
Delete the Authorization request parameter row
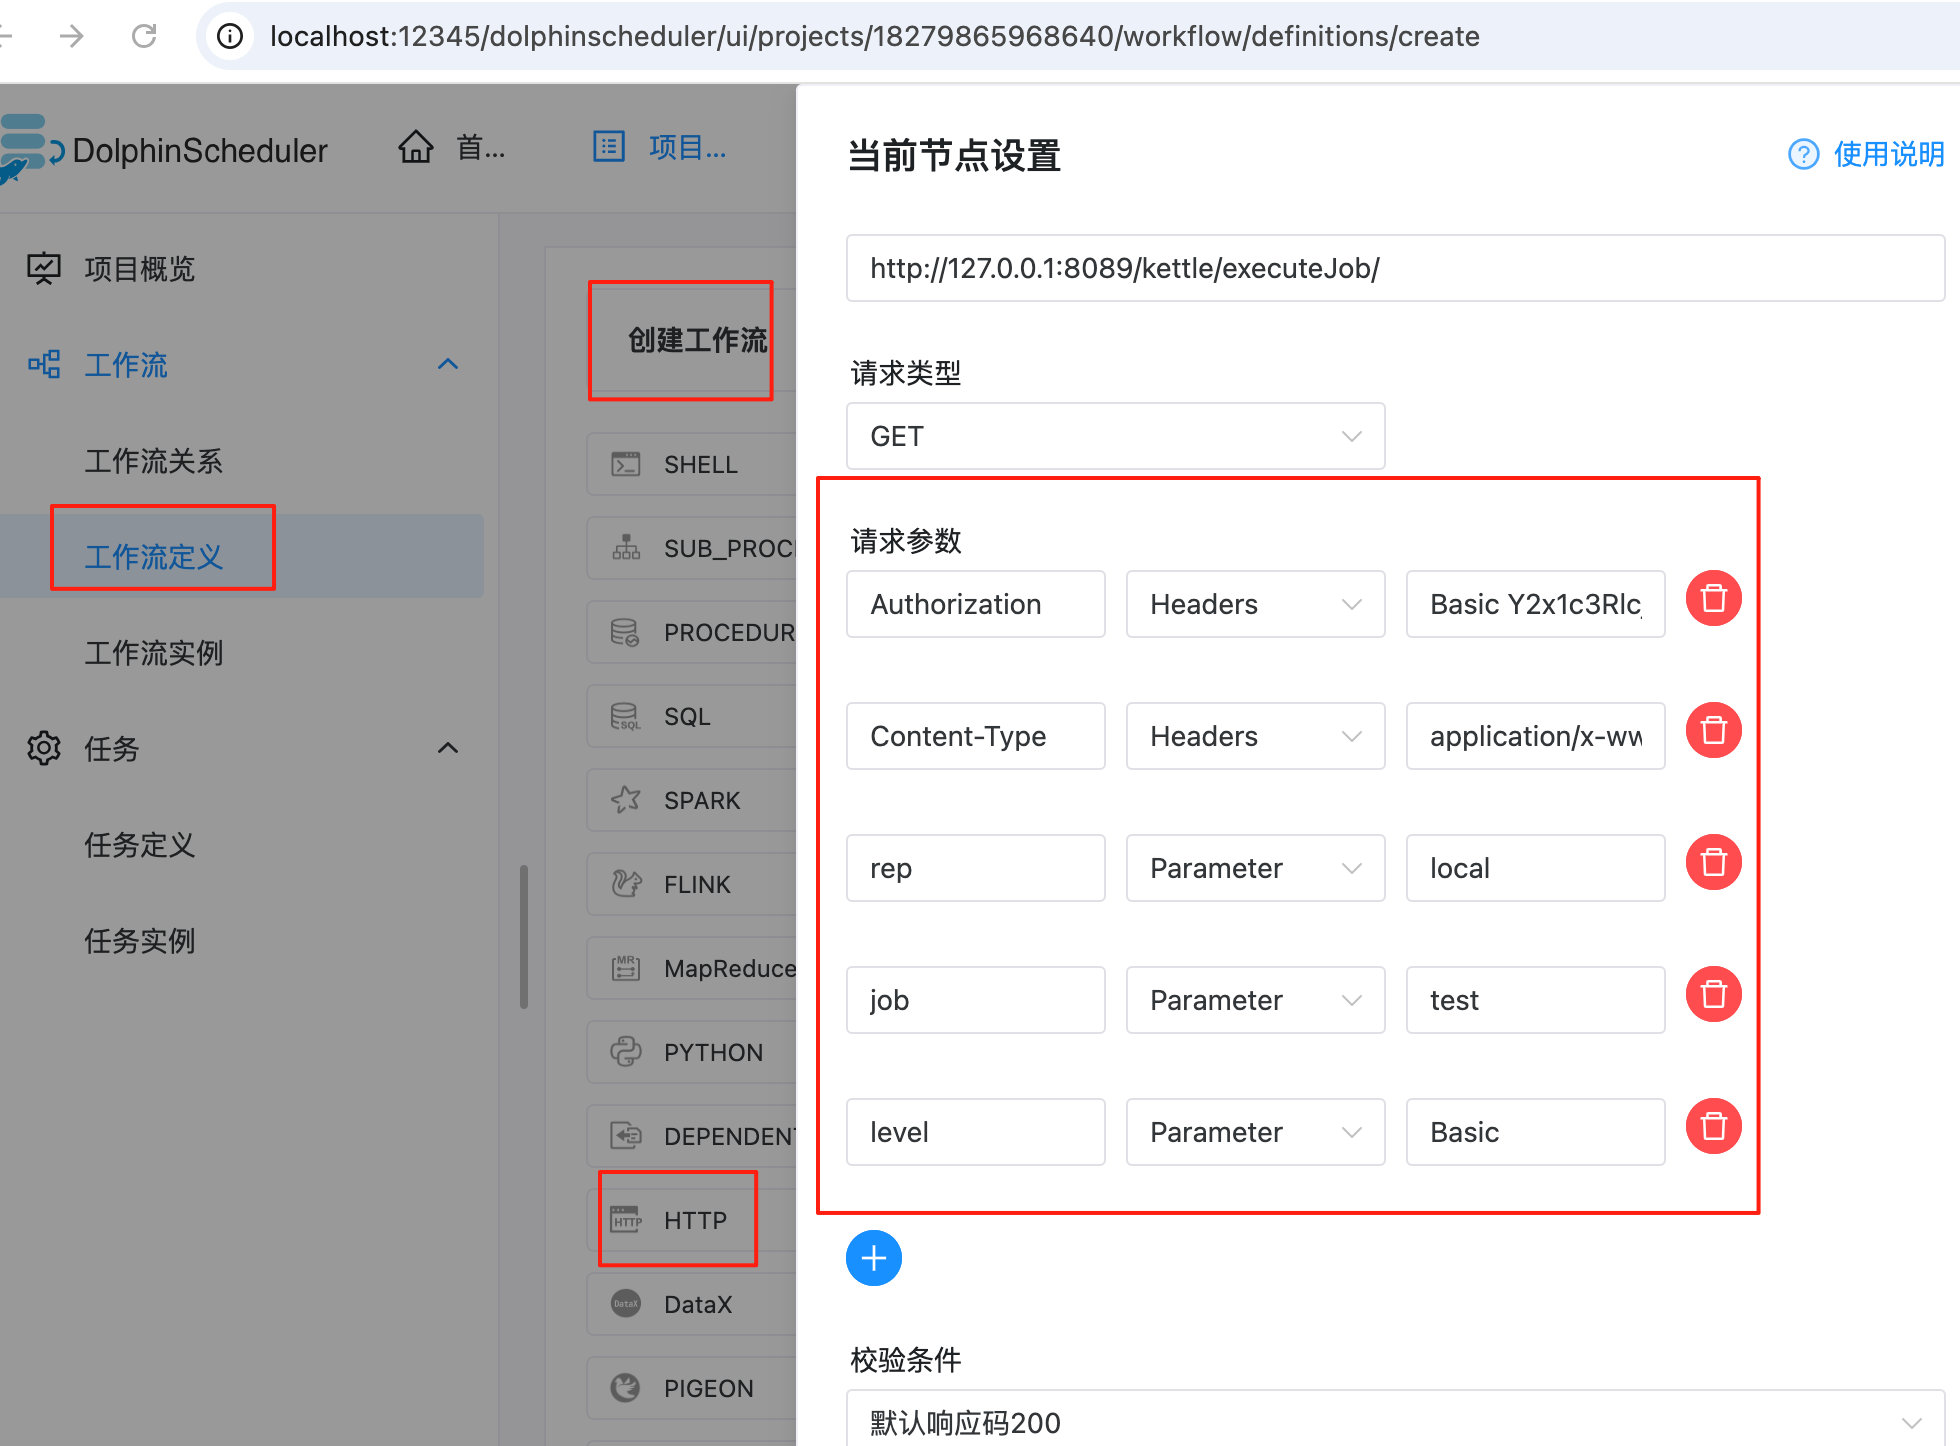1713,599
